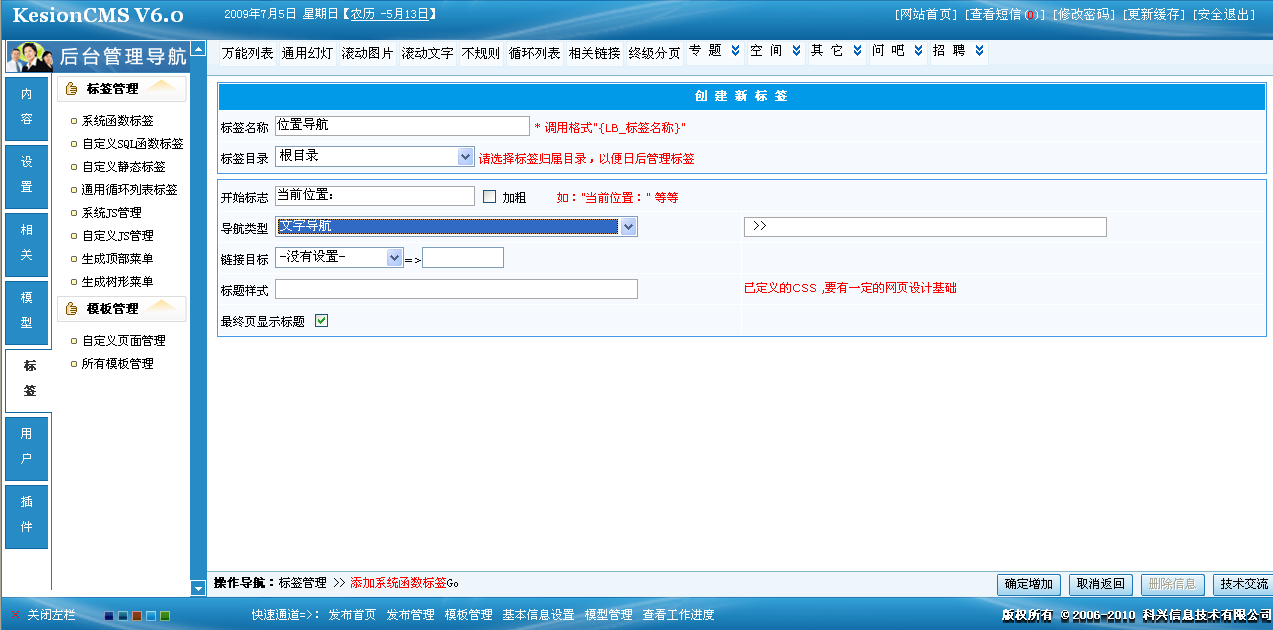Image resolution: width=1273 pixels, height=630 pixels.
Task: Click the 标签管理 folder icon
Action: pos(71,88)
